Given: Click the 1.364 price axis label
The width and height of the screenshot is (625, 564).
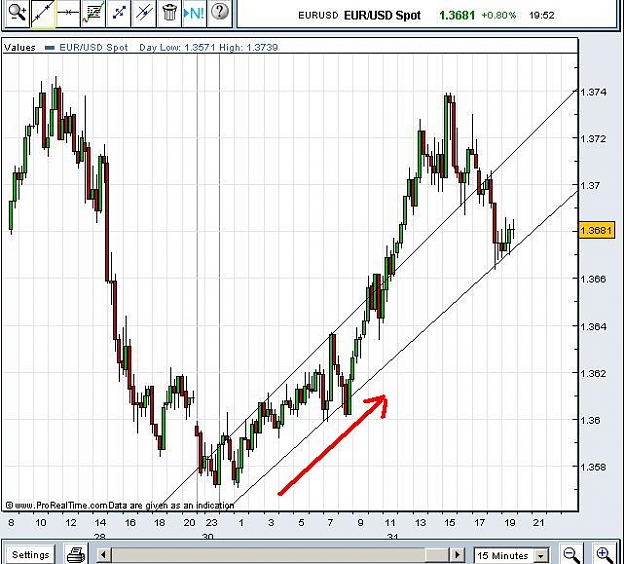Looking at the screenshot, I should click(x=593, y=326).
